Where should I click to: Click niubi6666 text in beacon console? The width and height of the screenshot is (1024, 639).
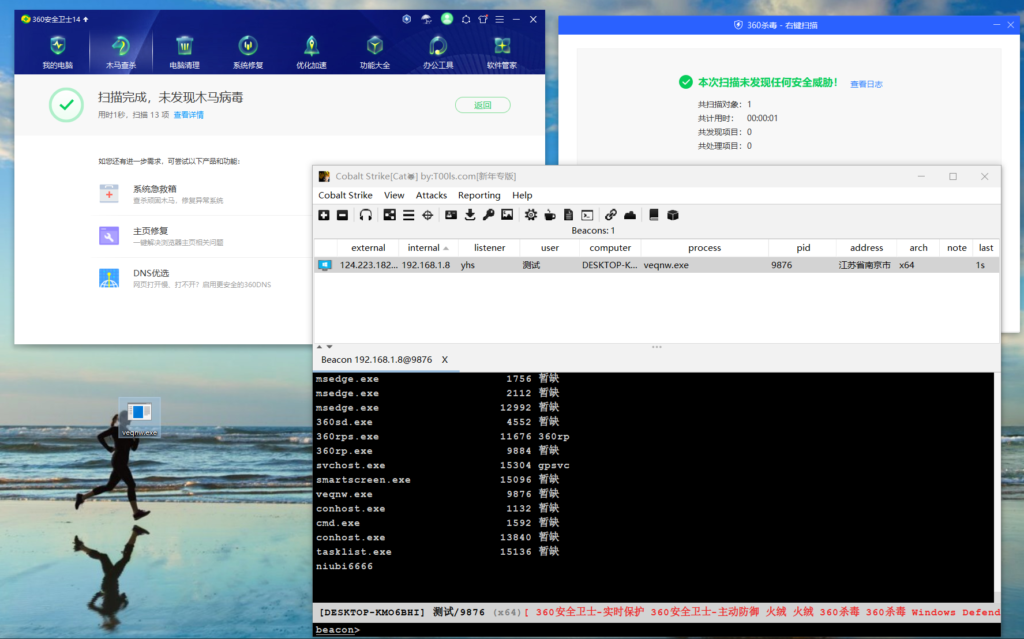pyautogui.click(x=344, y=566)
